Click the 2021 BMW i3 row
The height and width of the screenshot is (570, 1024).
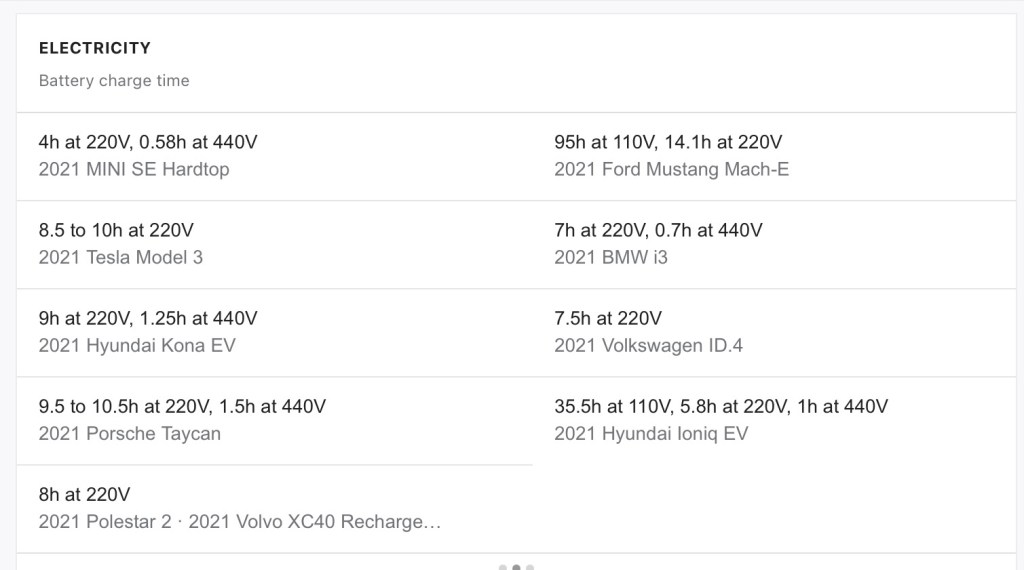click(x=611, y=258)
